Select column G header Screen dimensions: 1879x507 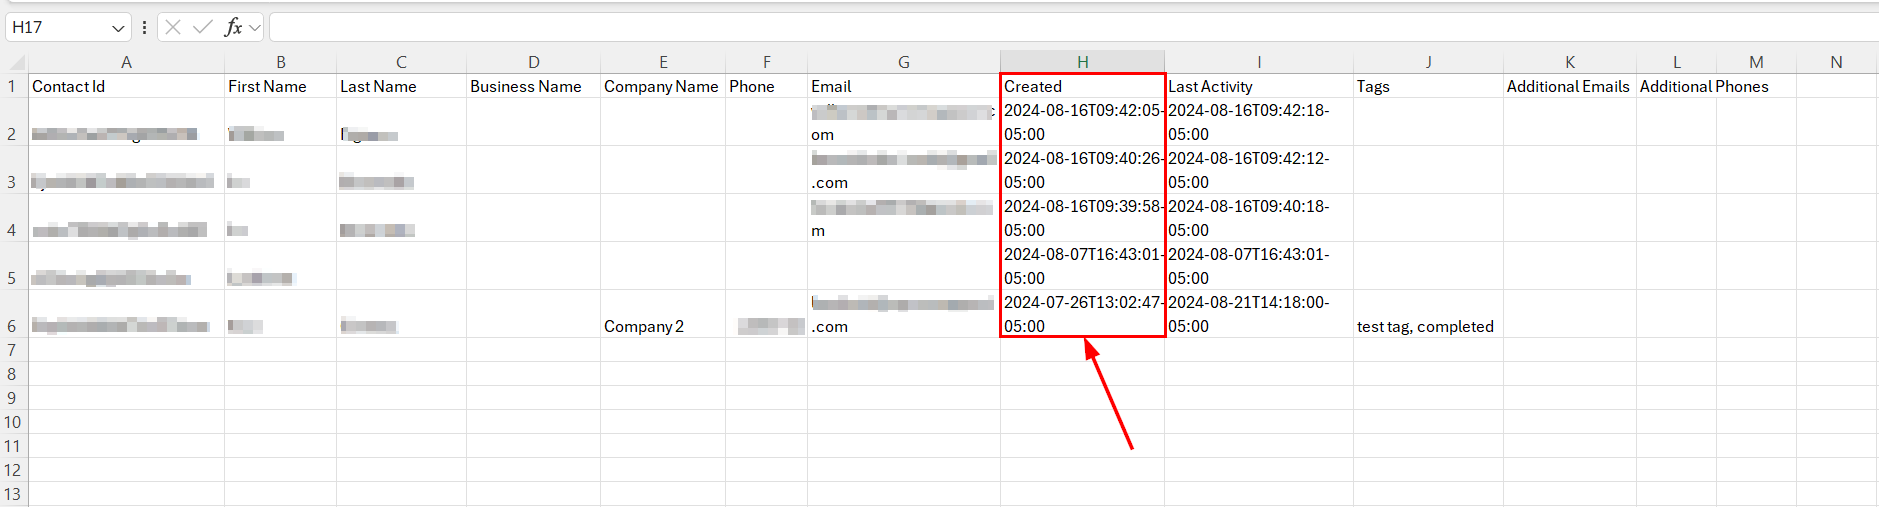903,62
